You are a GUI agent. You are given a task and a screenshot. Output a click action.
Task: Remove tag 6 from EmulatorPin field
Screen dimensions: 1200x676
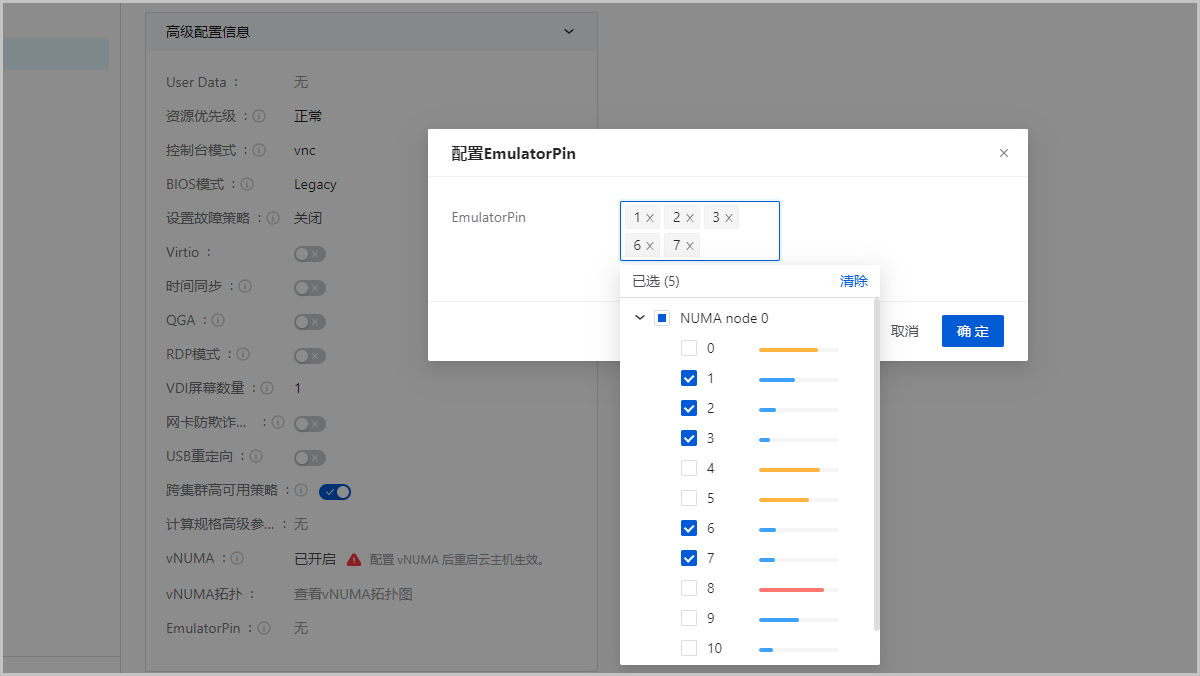pos(650,246)
